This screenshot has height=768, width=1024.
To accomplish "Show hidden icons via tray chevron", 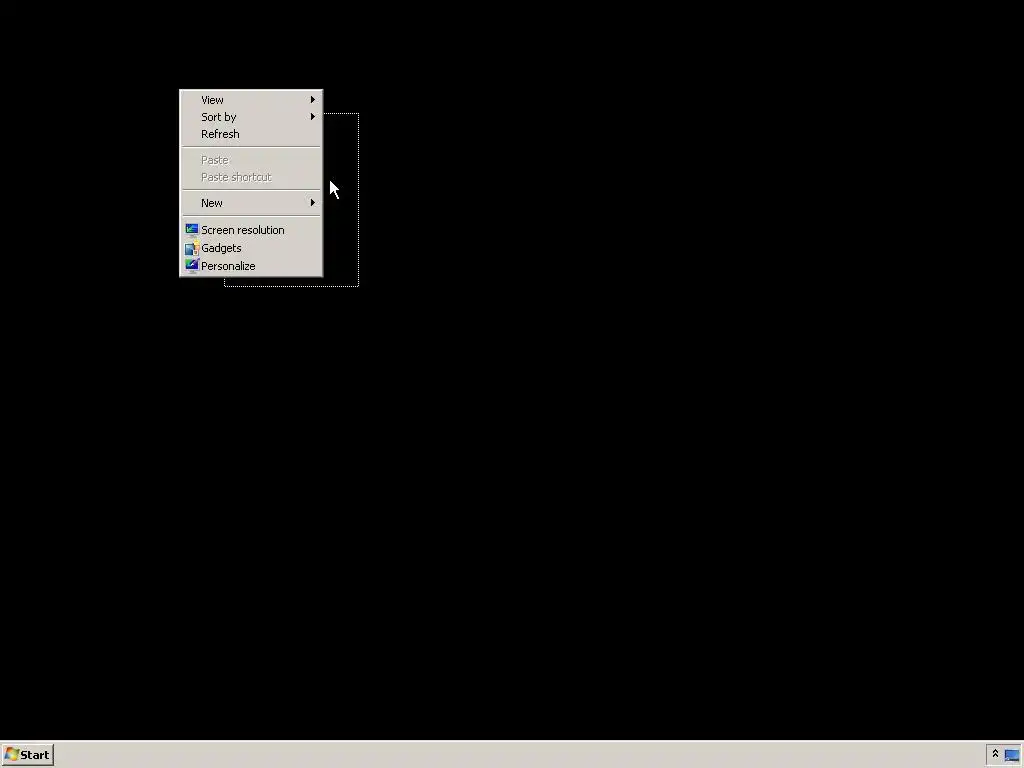I will click(995, 754).
